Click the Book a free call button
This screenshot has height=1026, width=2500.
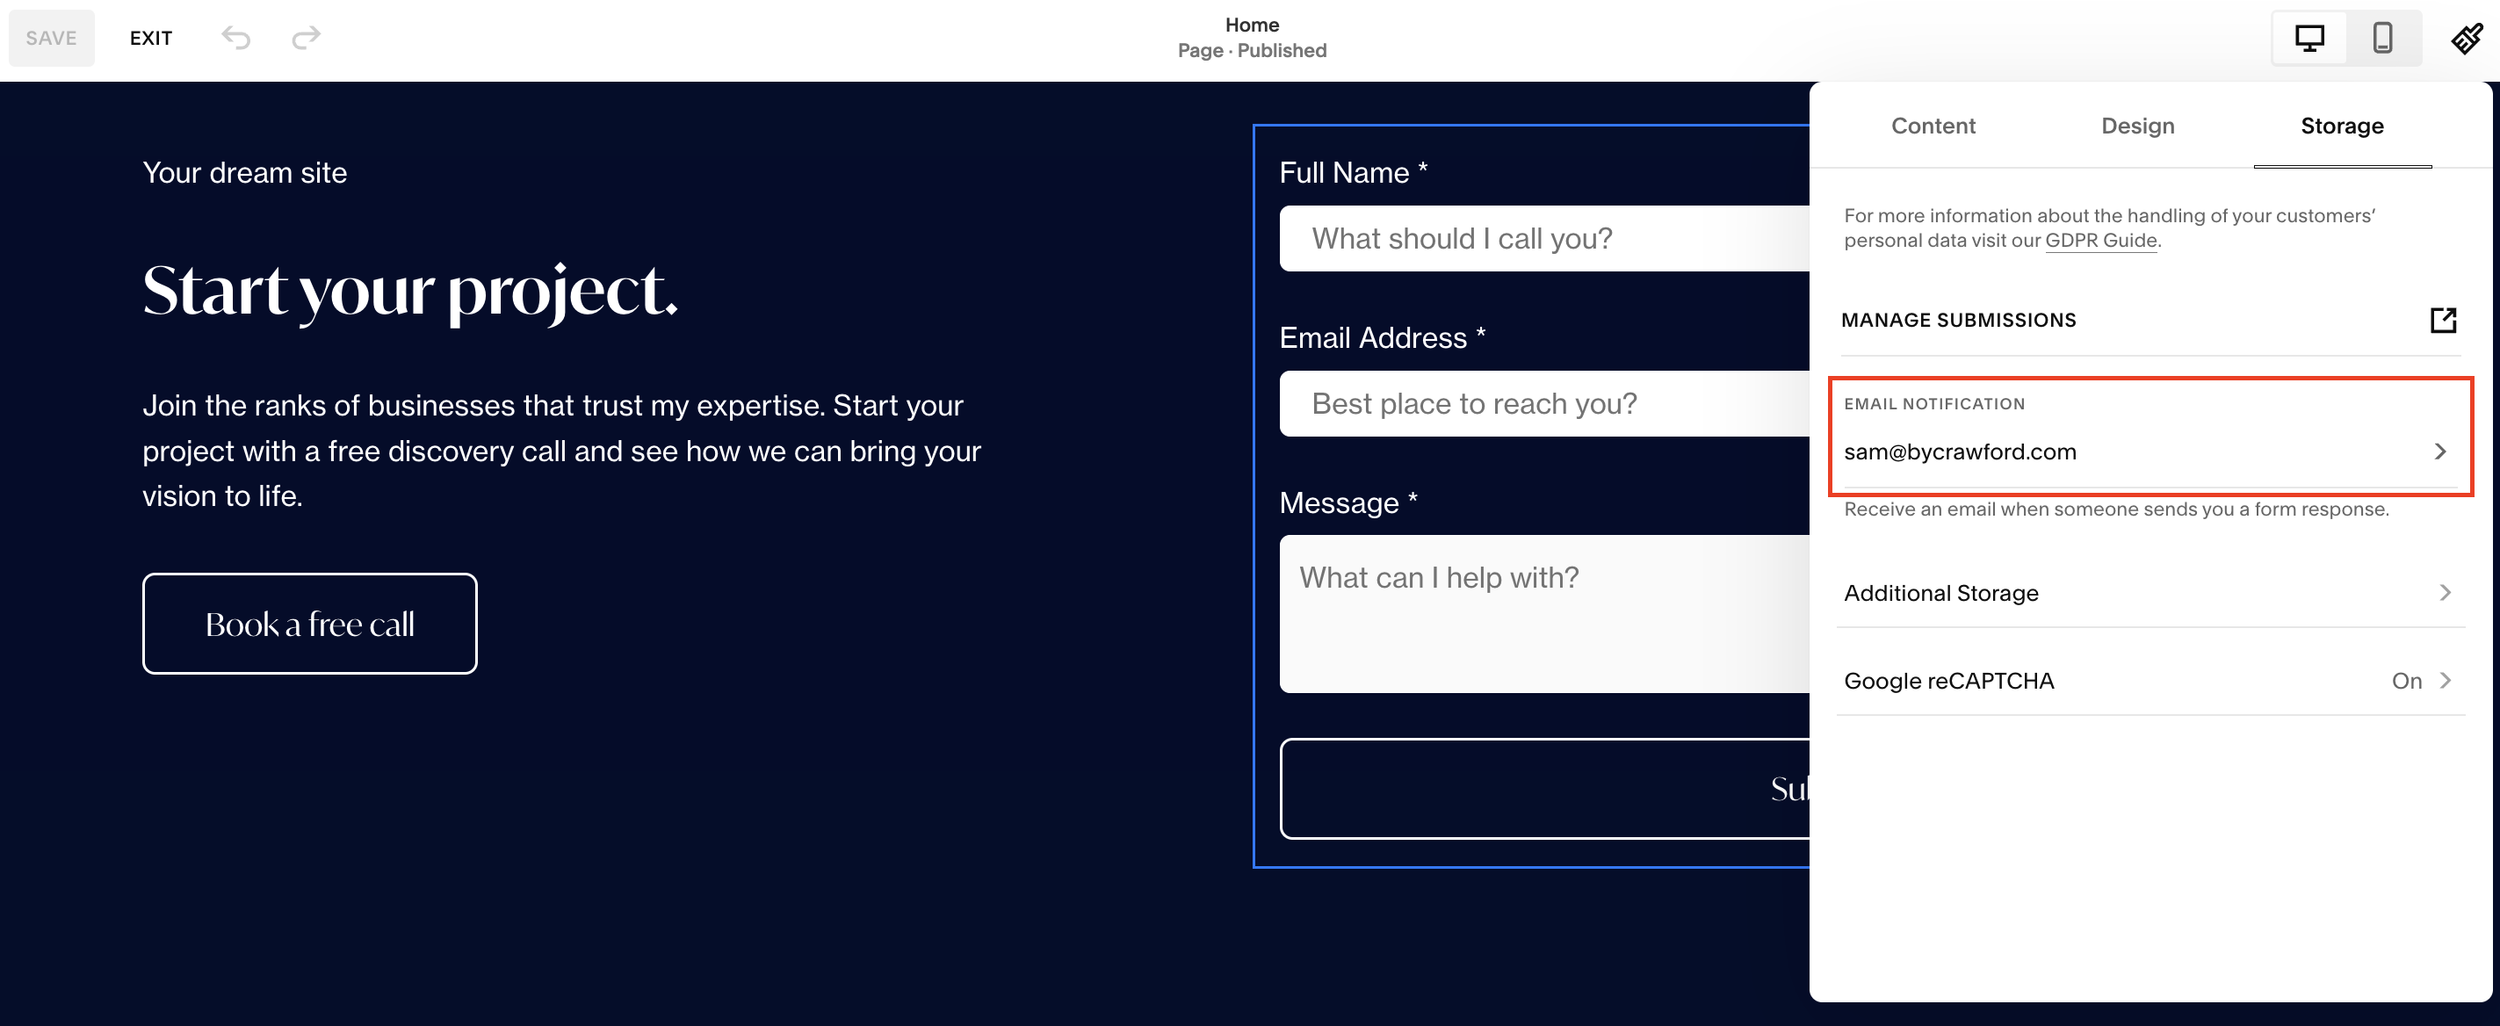[310, 623]
